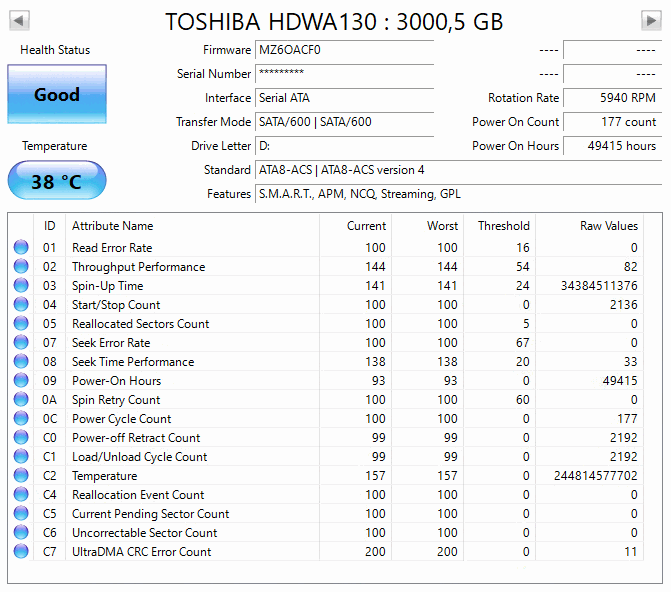Select the Throughput Performance raw value 82

coord(630,267)
